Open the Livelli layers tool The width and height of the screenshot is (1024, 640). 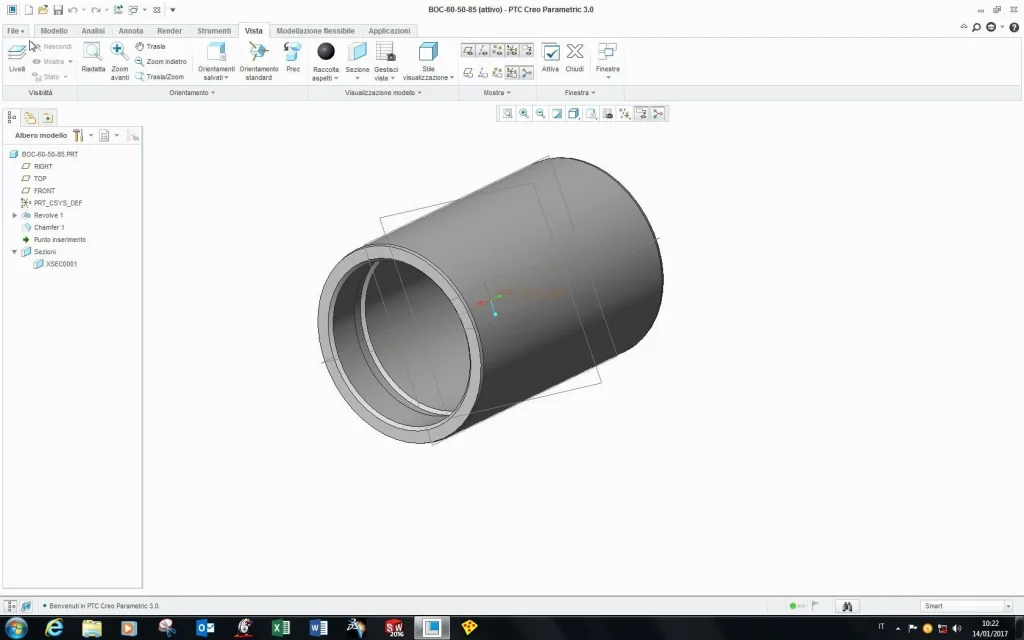click(17, 54)
